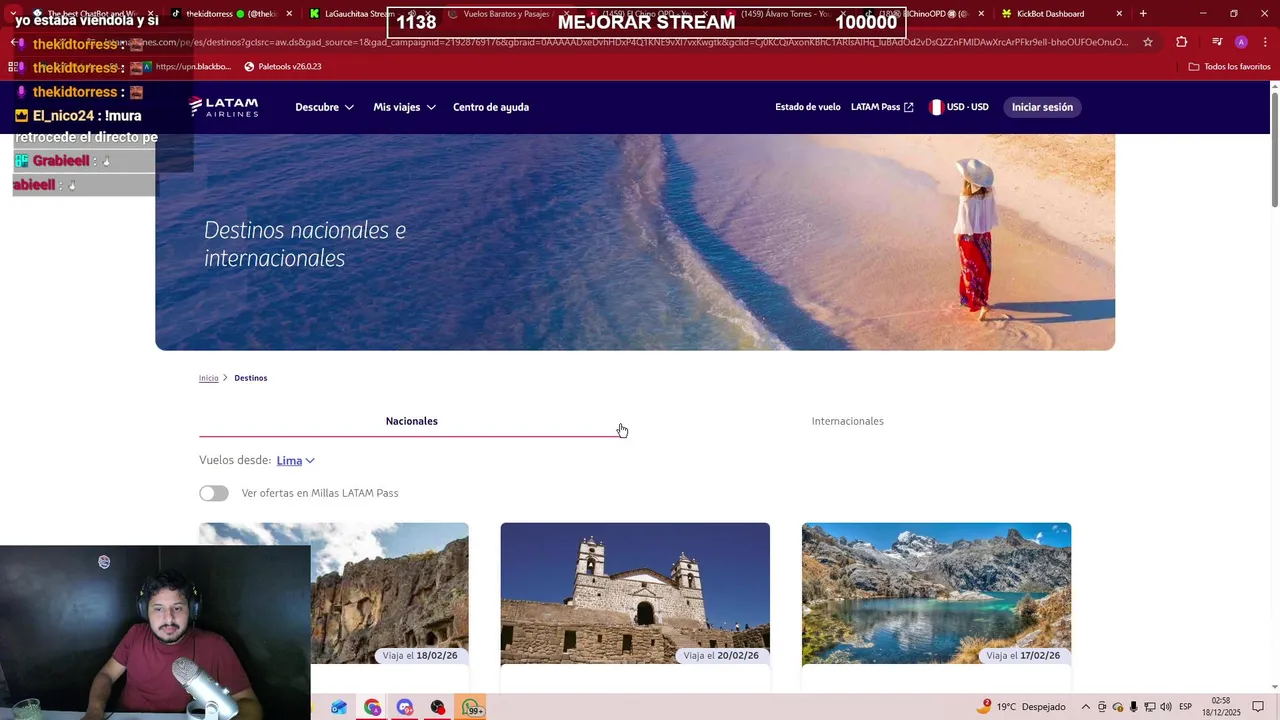1280x720 pixels.
Task: Open the Chrome taskbar icon
Action: [372, 707]
